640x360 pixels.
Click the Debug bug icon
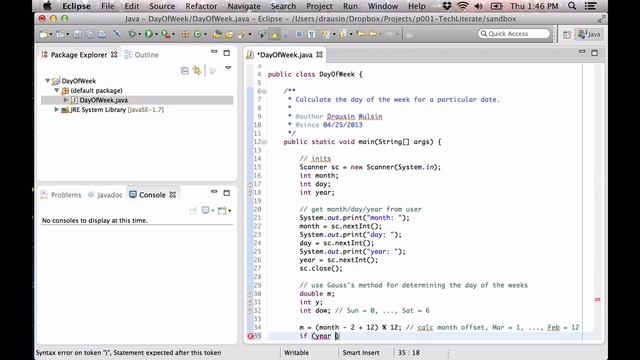tap(132, 34)
